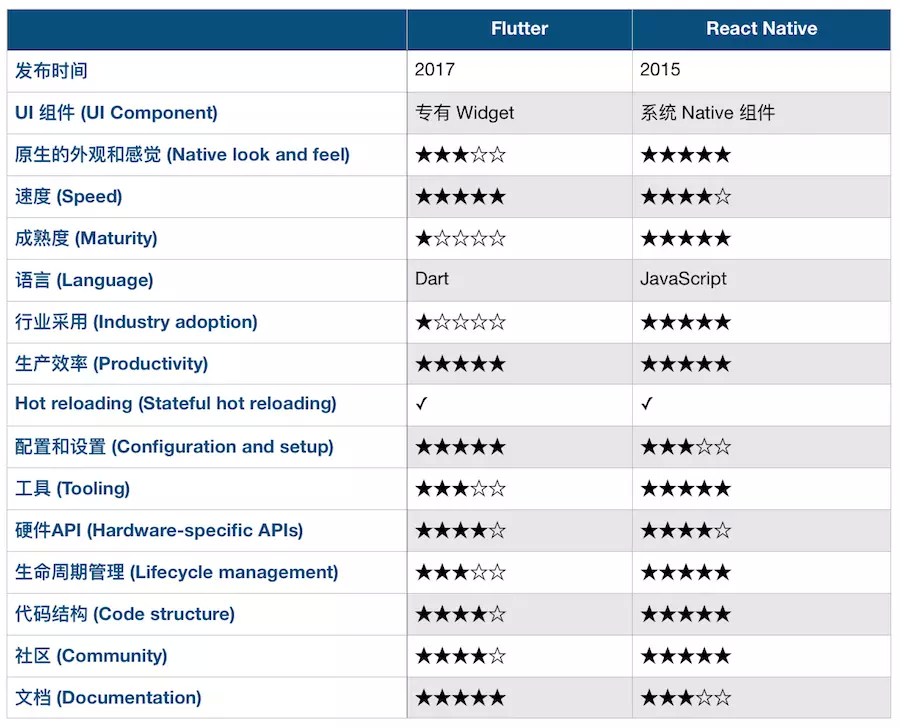Click React Native's Hardware-specific APIs stars

tap(685, 531)
